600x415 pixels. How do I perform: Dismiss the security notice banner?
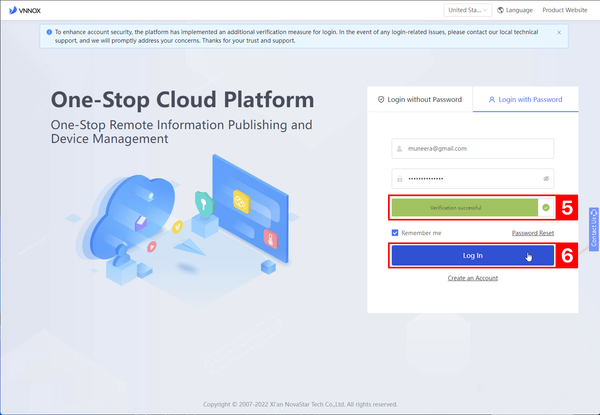558,33
